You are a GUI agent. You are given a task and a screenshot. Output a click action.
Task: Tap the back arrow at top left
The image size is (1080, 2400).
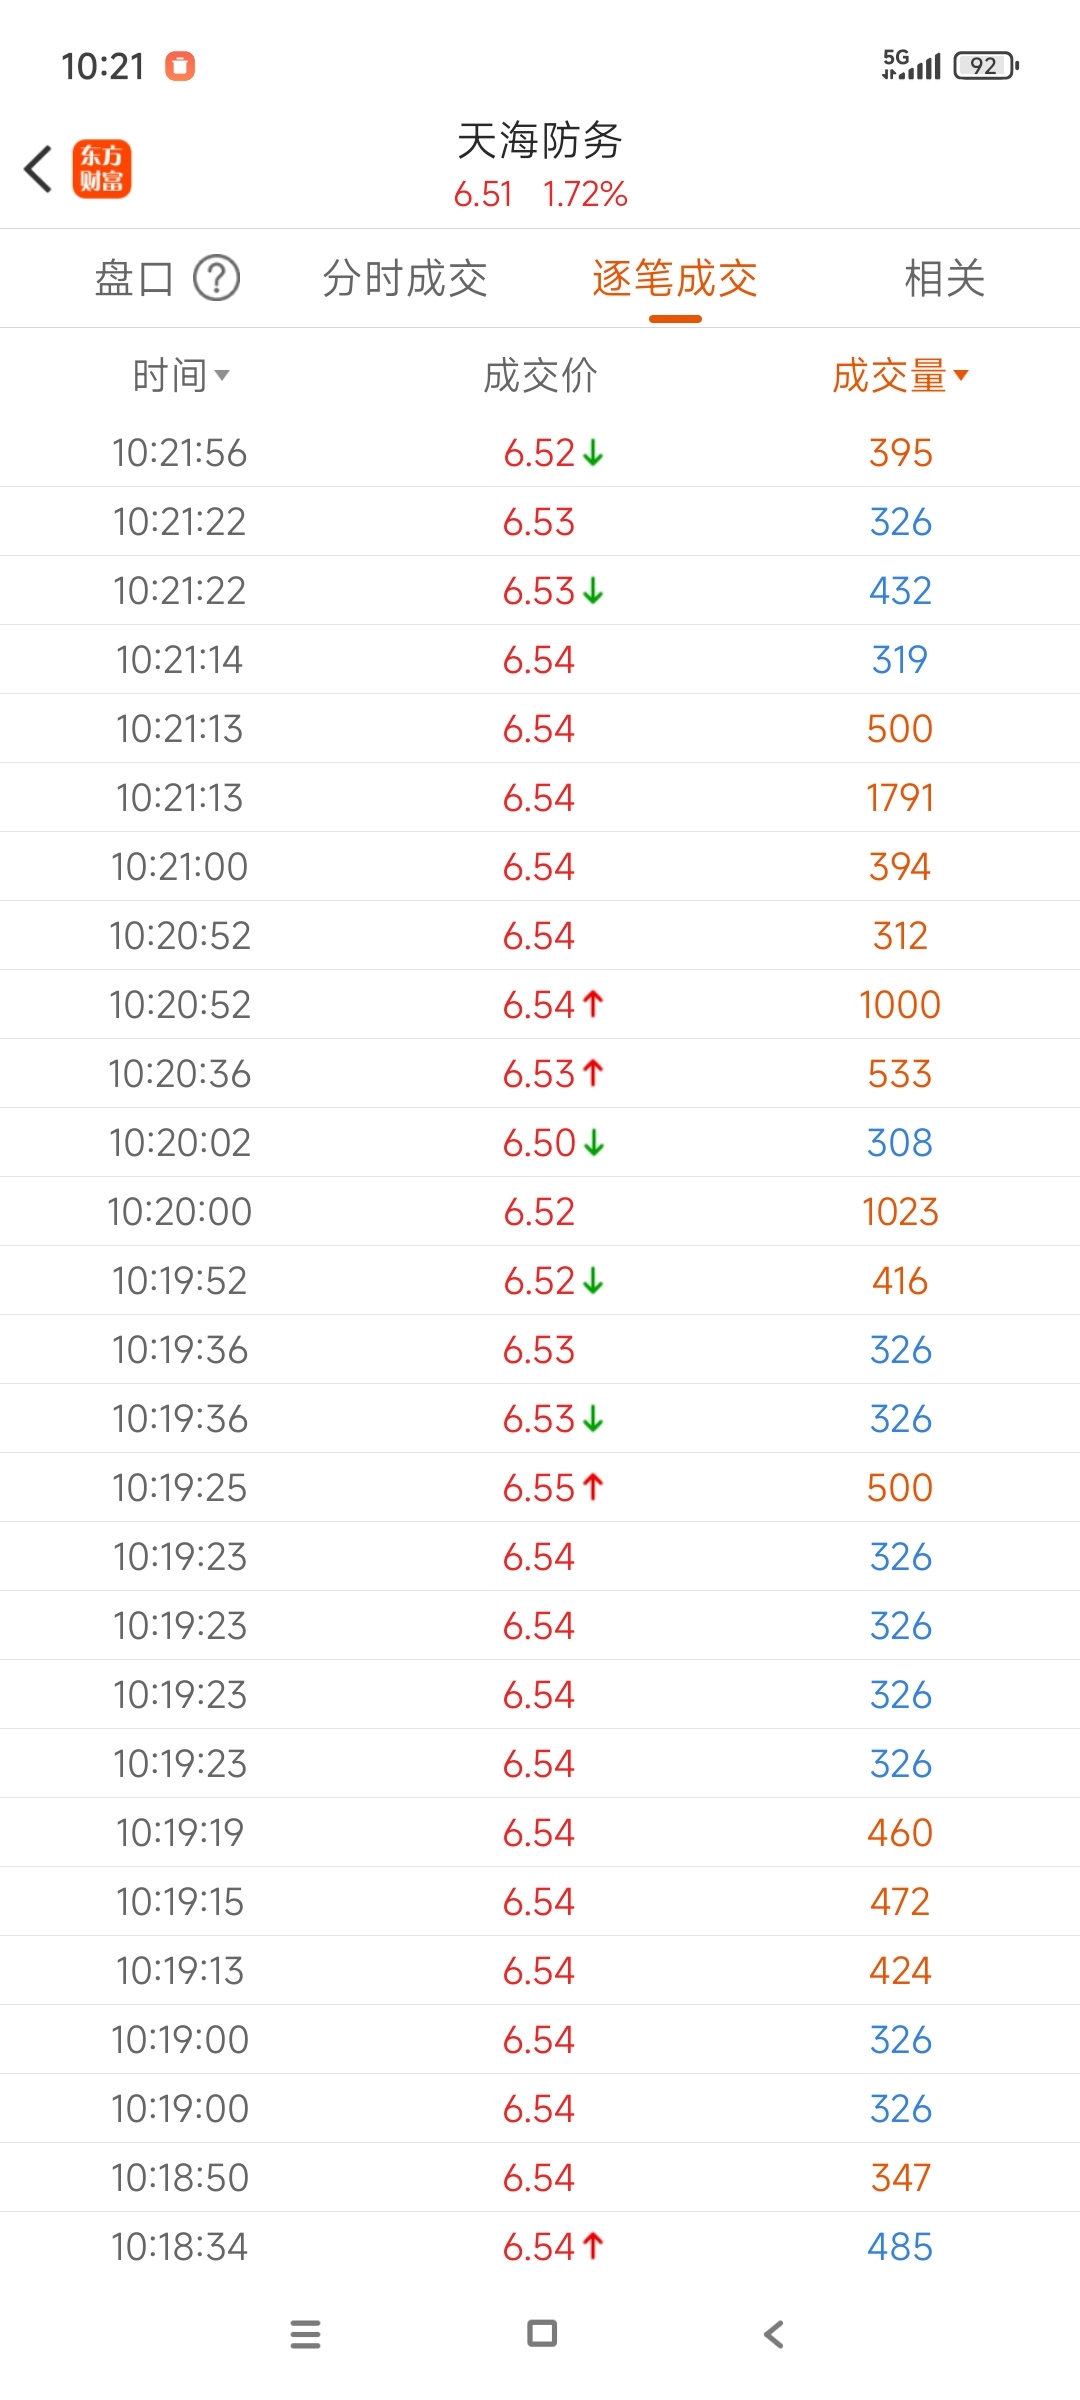pyautogui.click(x=39, y=168)
